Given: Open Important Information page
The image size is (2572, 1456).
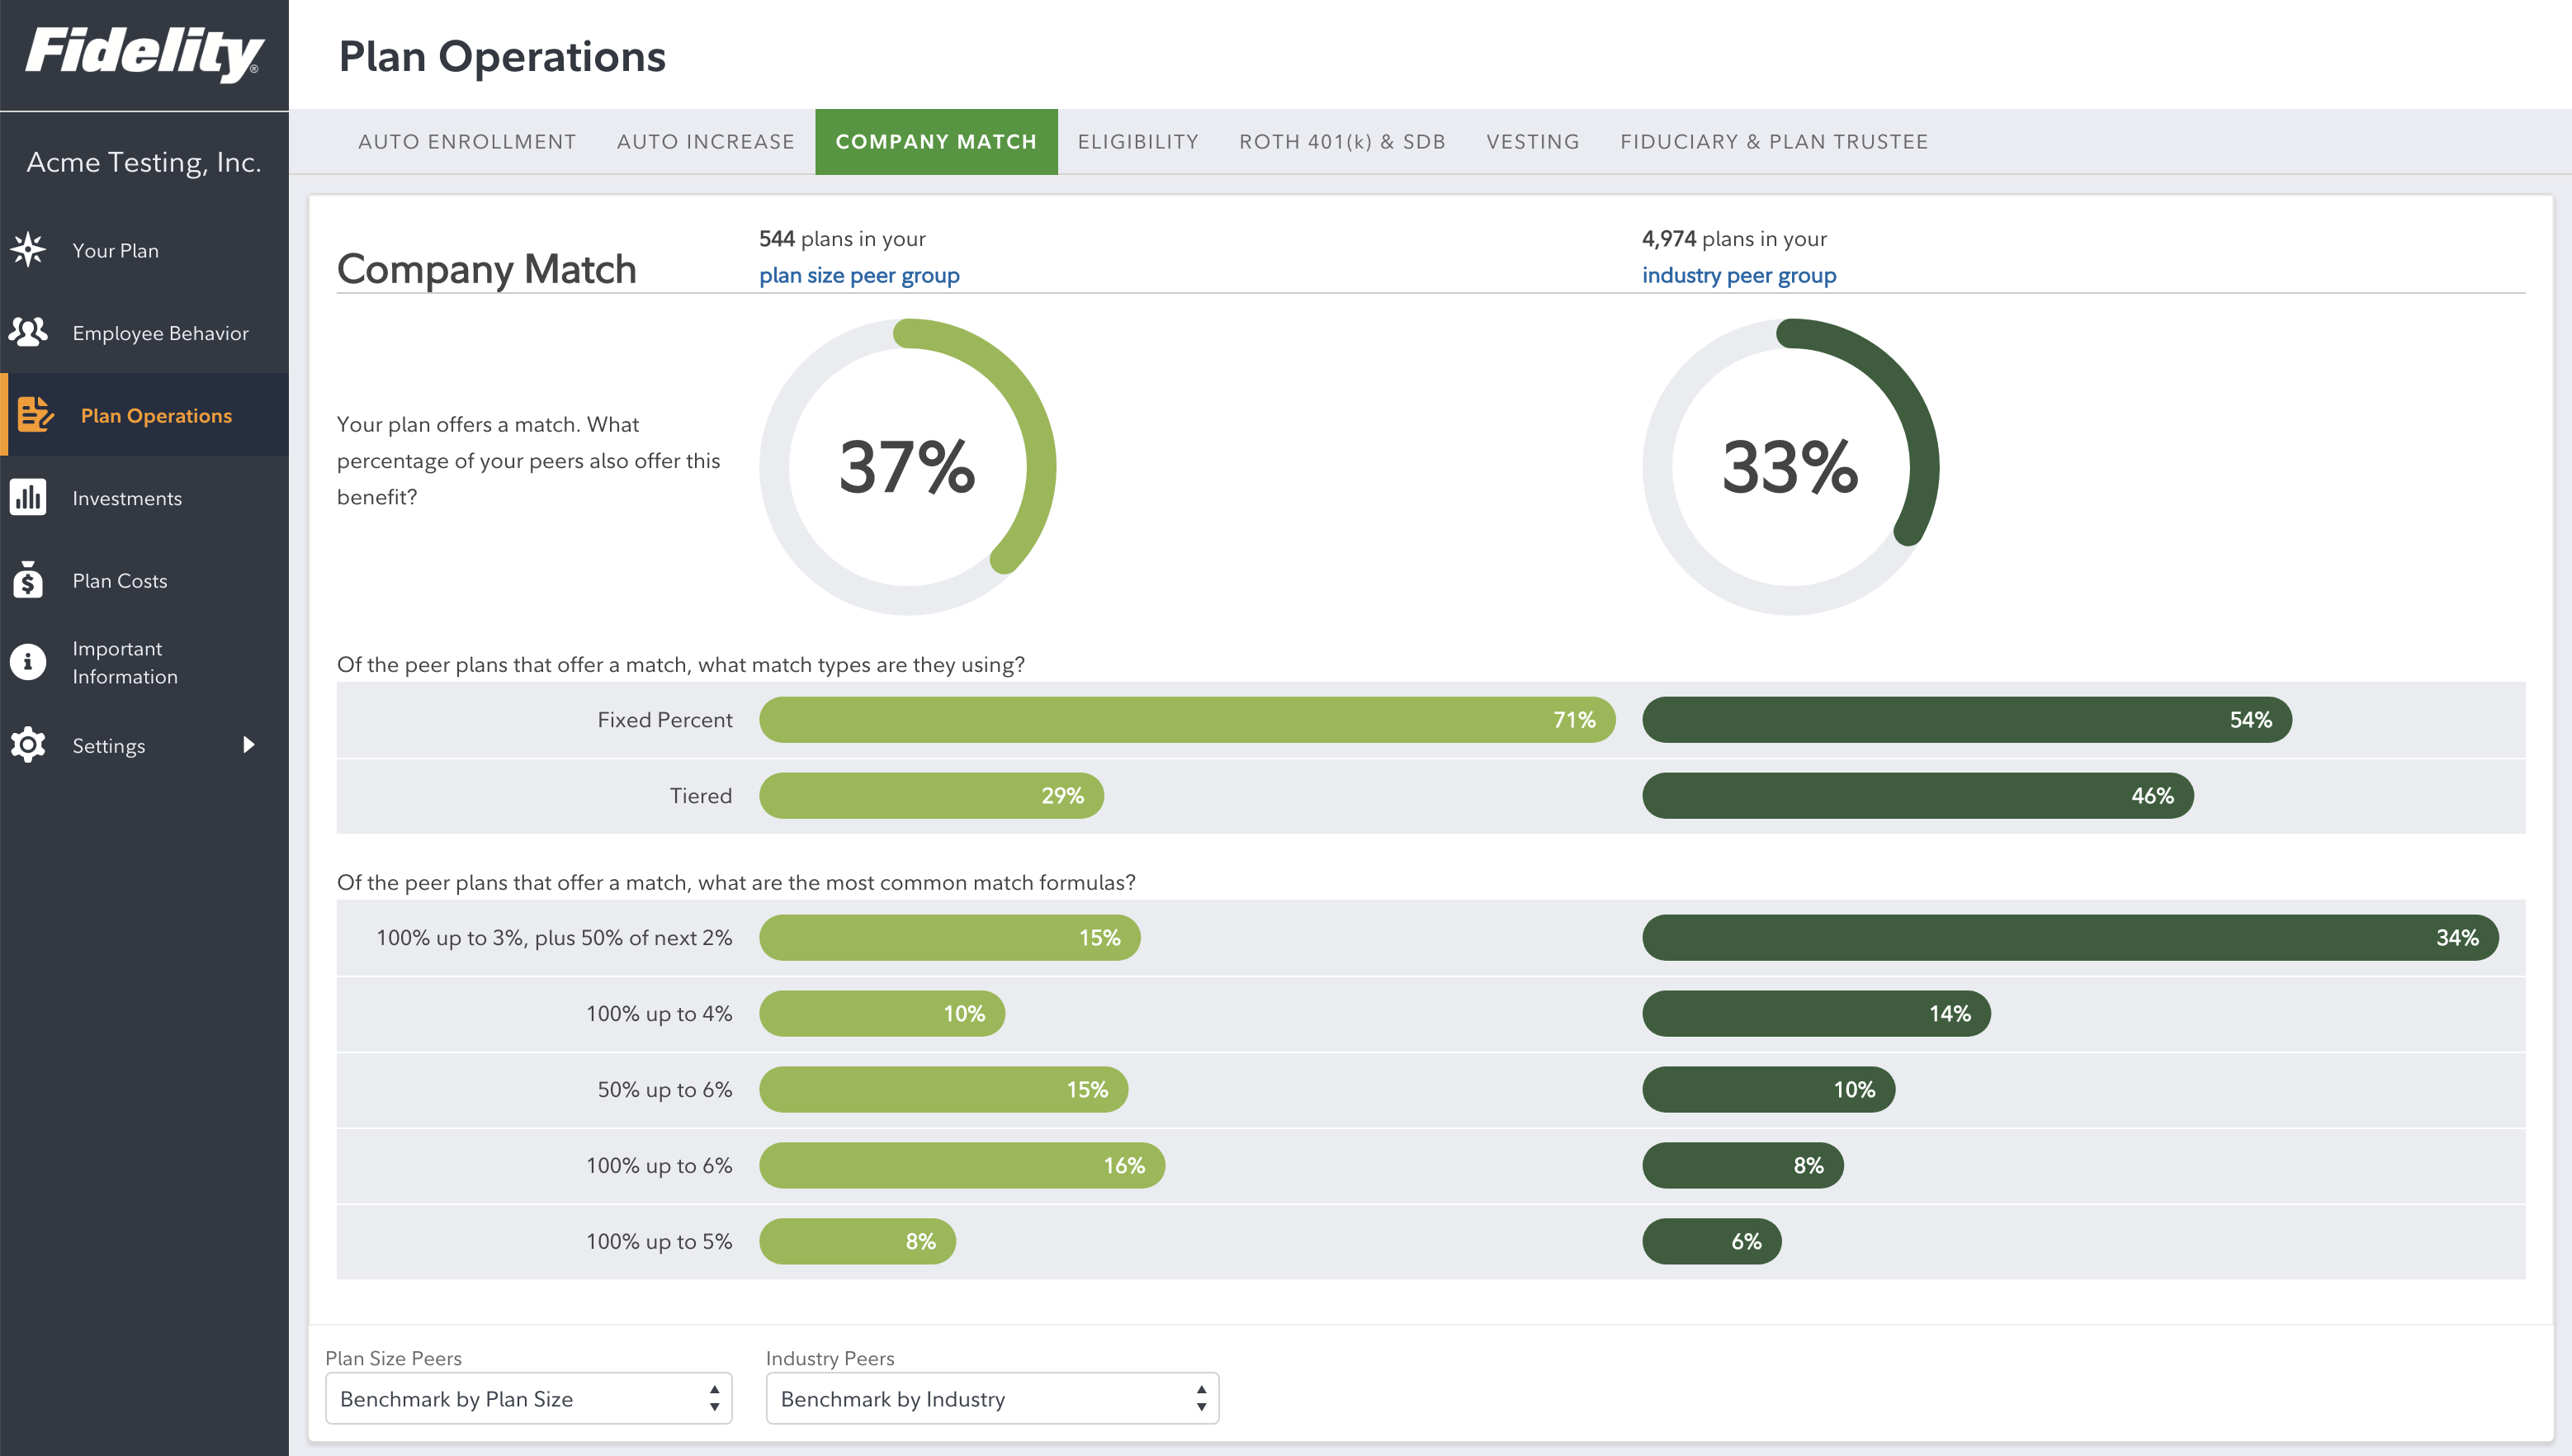Looking at the screenshot, I should 144,662.
